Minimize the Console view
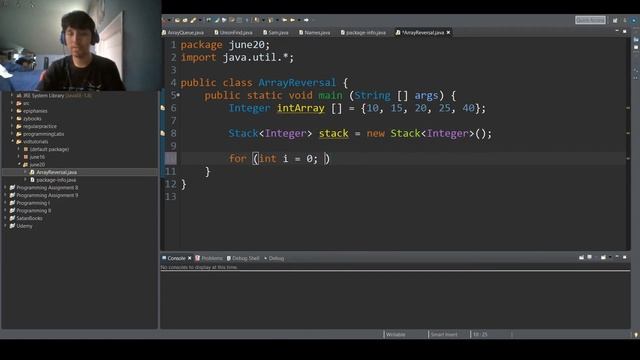The image size is (640, 360). pos(617,258)
